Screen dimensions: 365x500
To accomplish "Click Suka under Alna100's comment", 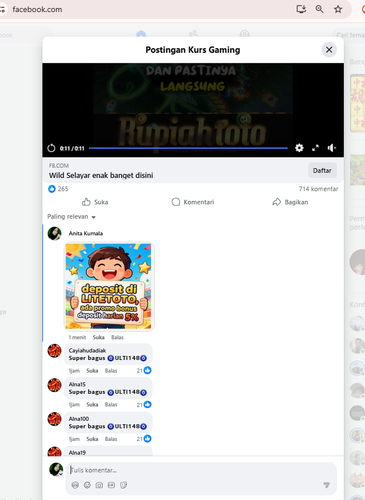I will tap(92, 439).
